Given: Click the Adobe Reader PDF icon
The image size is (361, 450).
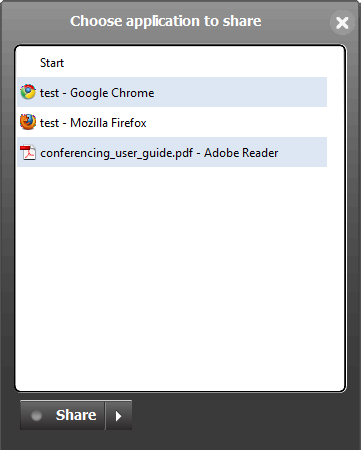Looking at the screenshot, I should [28, 152].
